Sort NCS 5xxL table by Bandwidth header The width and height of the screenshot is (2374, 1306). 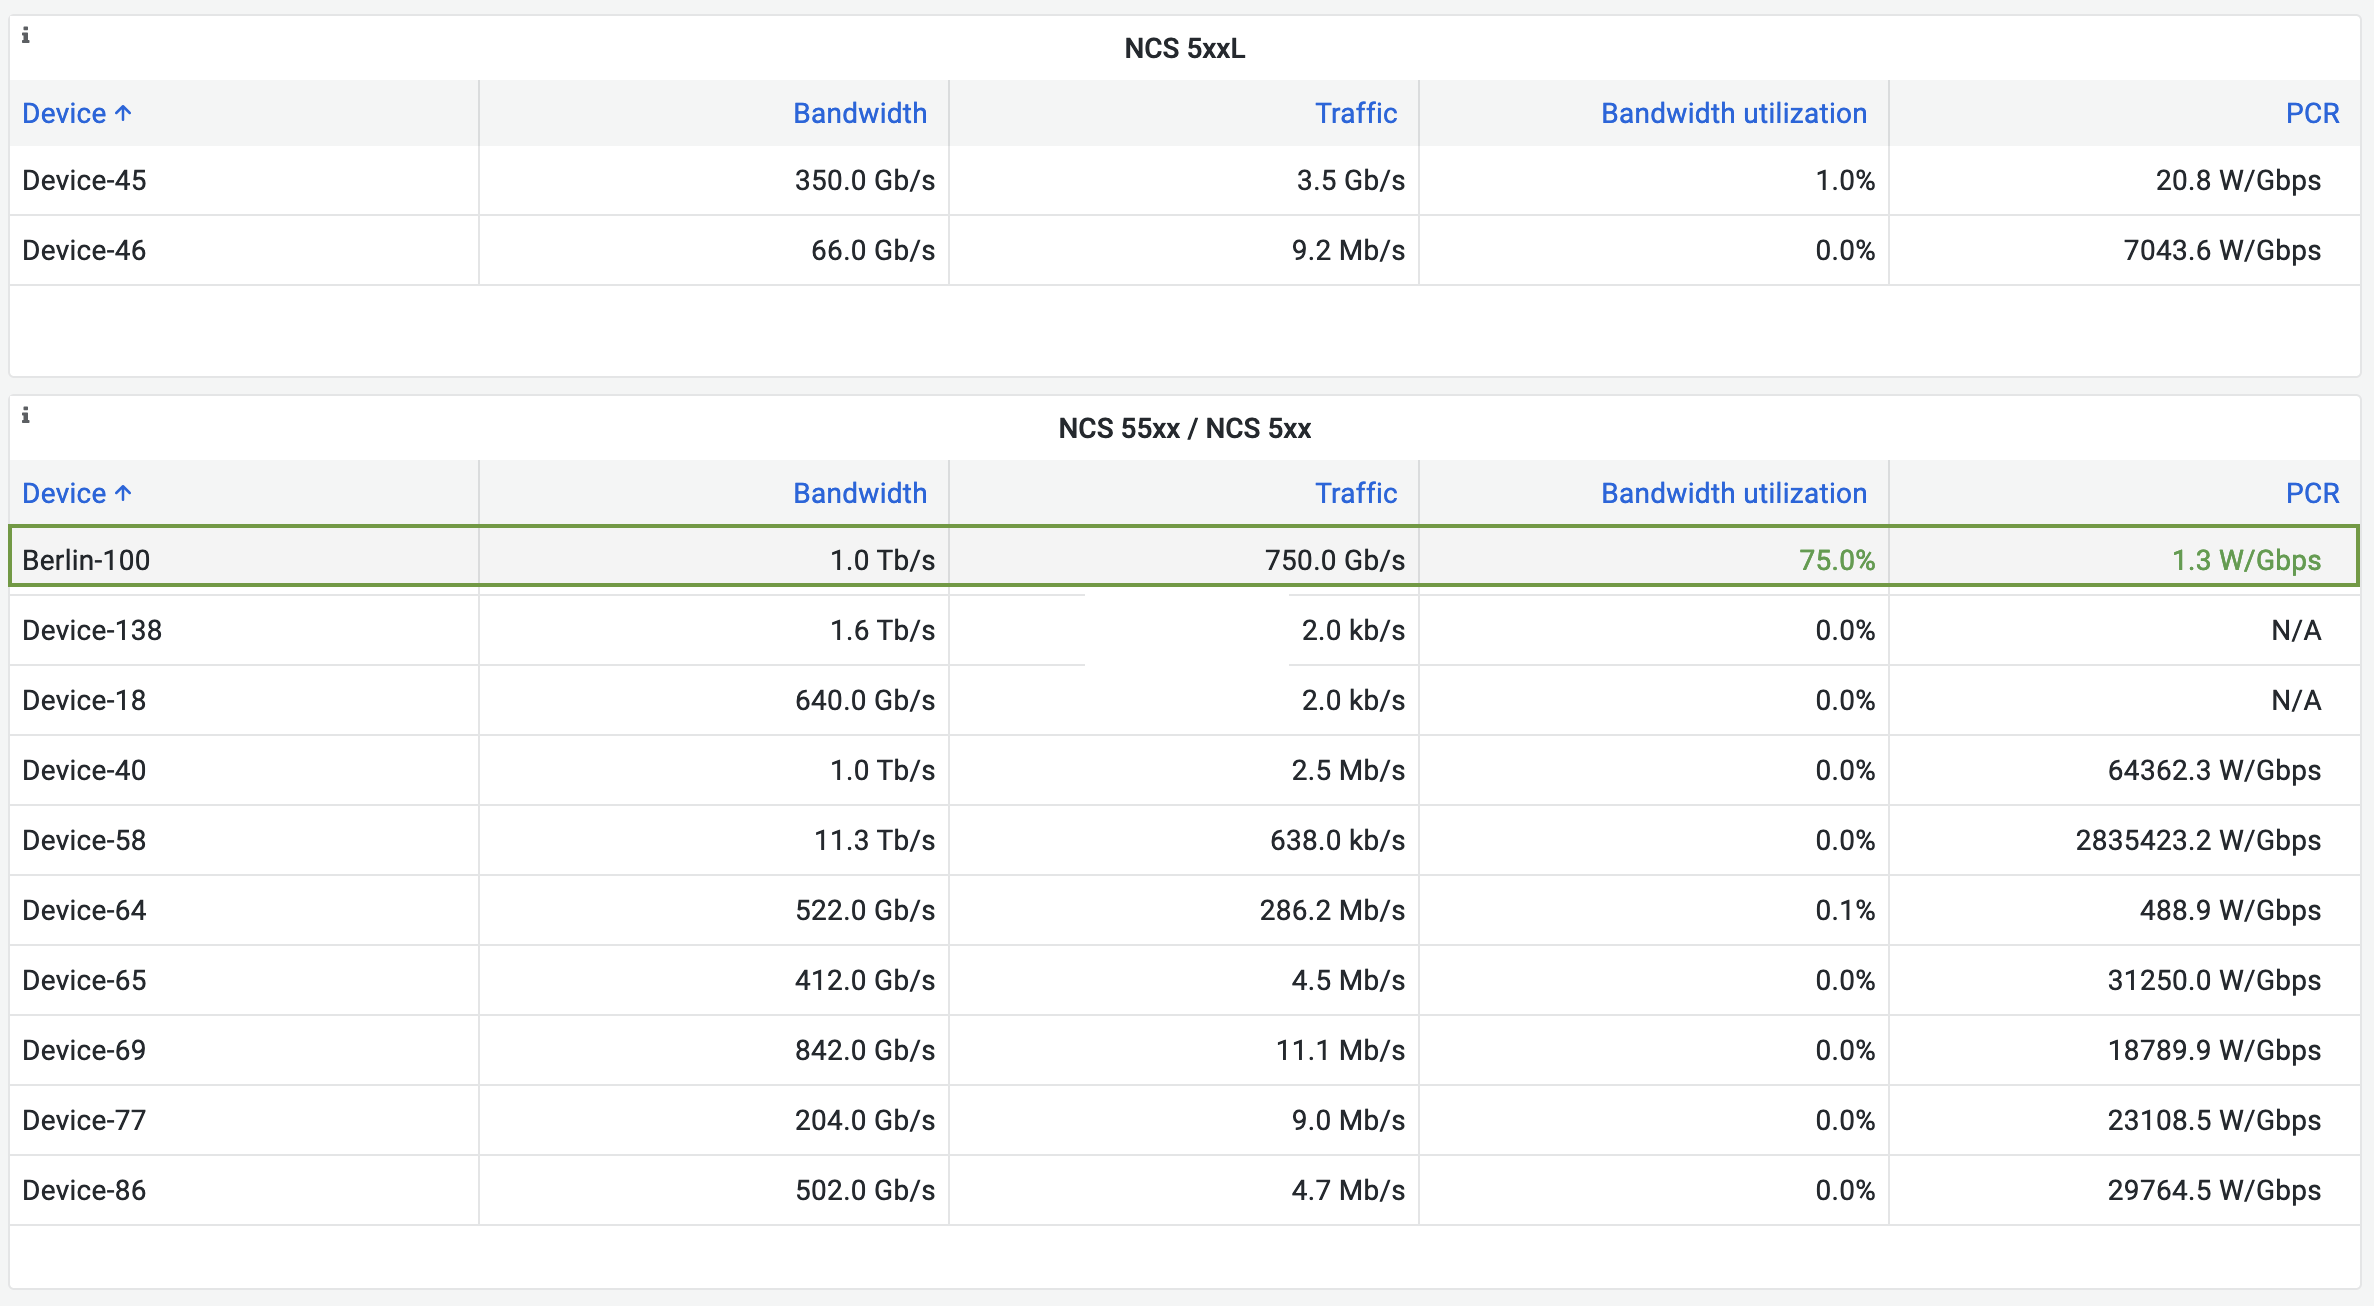(859, 114)
